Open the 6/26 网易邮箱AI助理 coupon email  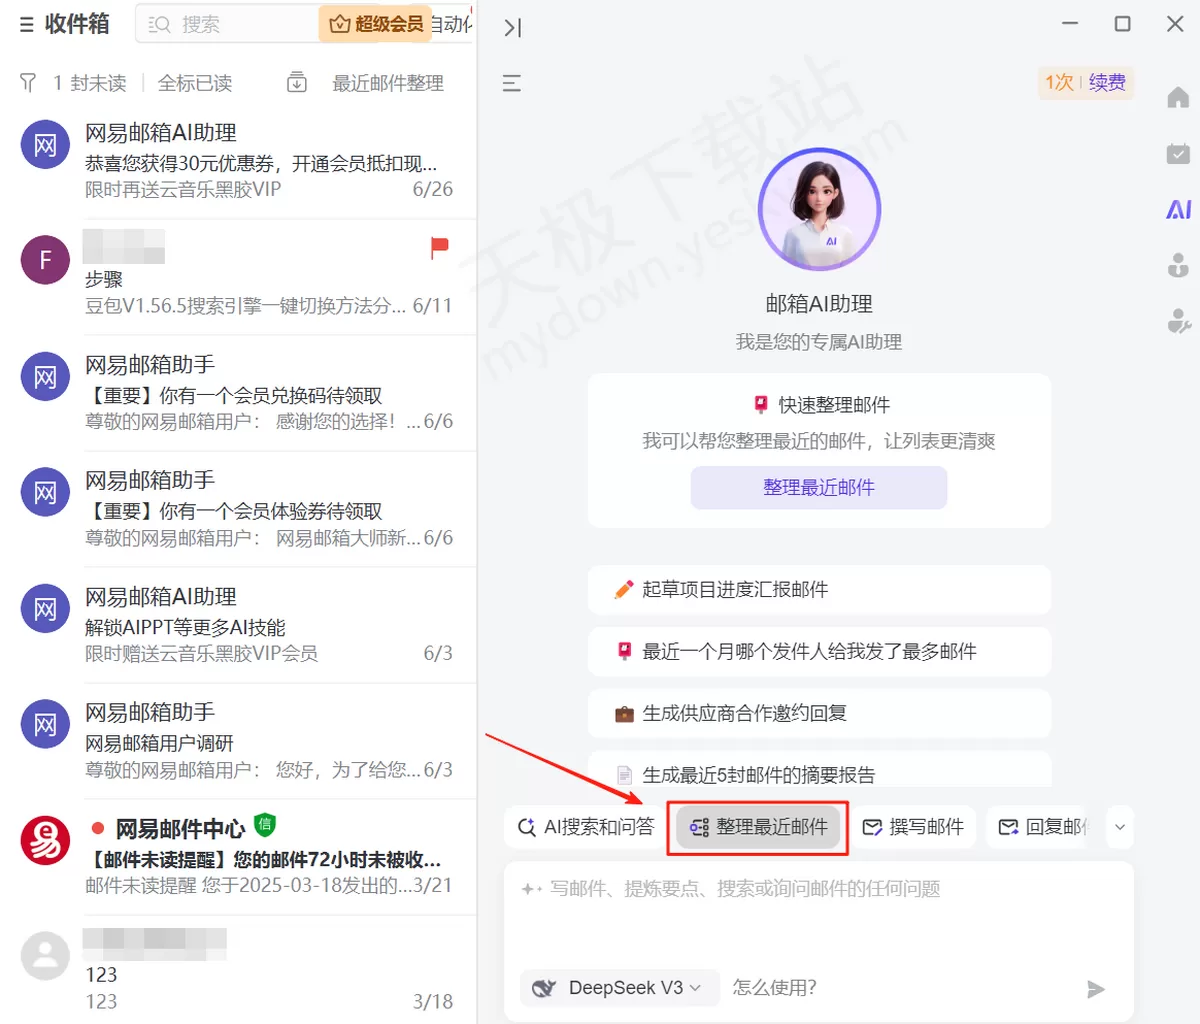tap(238, 161)
